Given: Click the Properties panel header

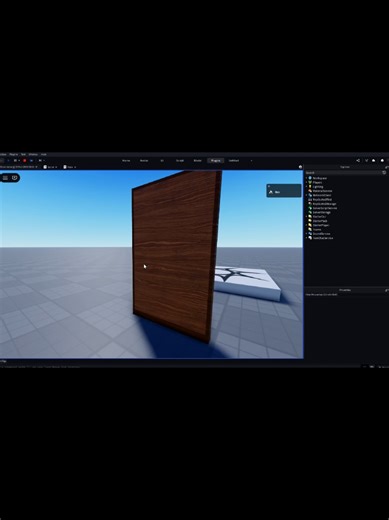Looking at the screenshot, I should click(x=345, y=290).
